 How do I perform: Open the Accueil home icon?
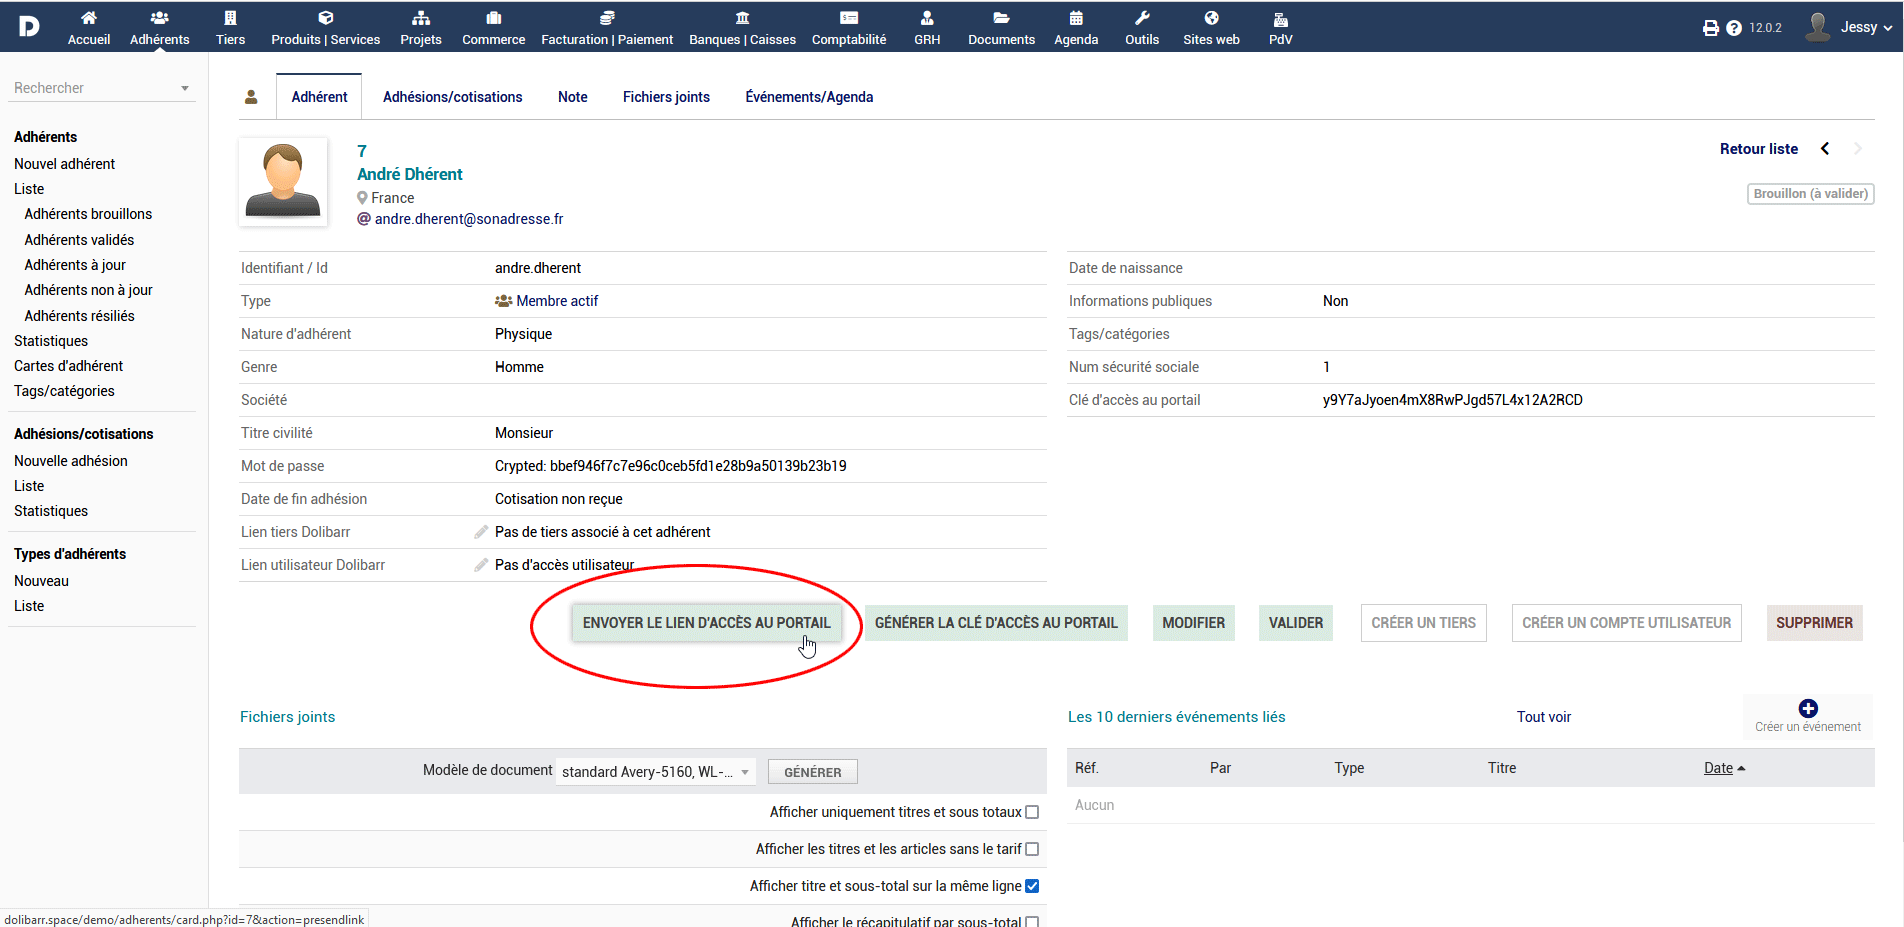(89, 18)
